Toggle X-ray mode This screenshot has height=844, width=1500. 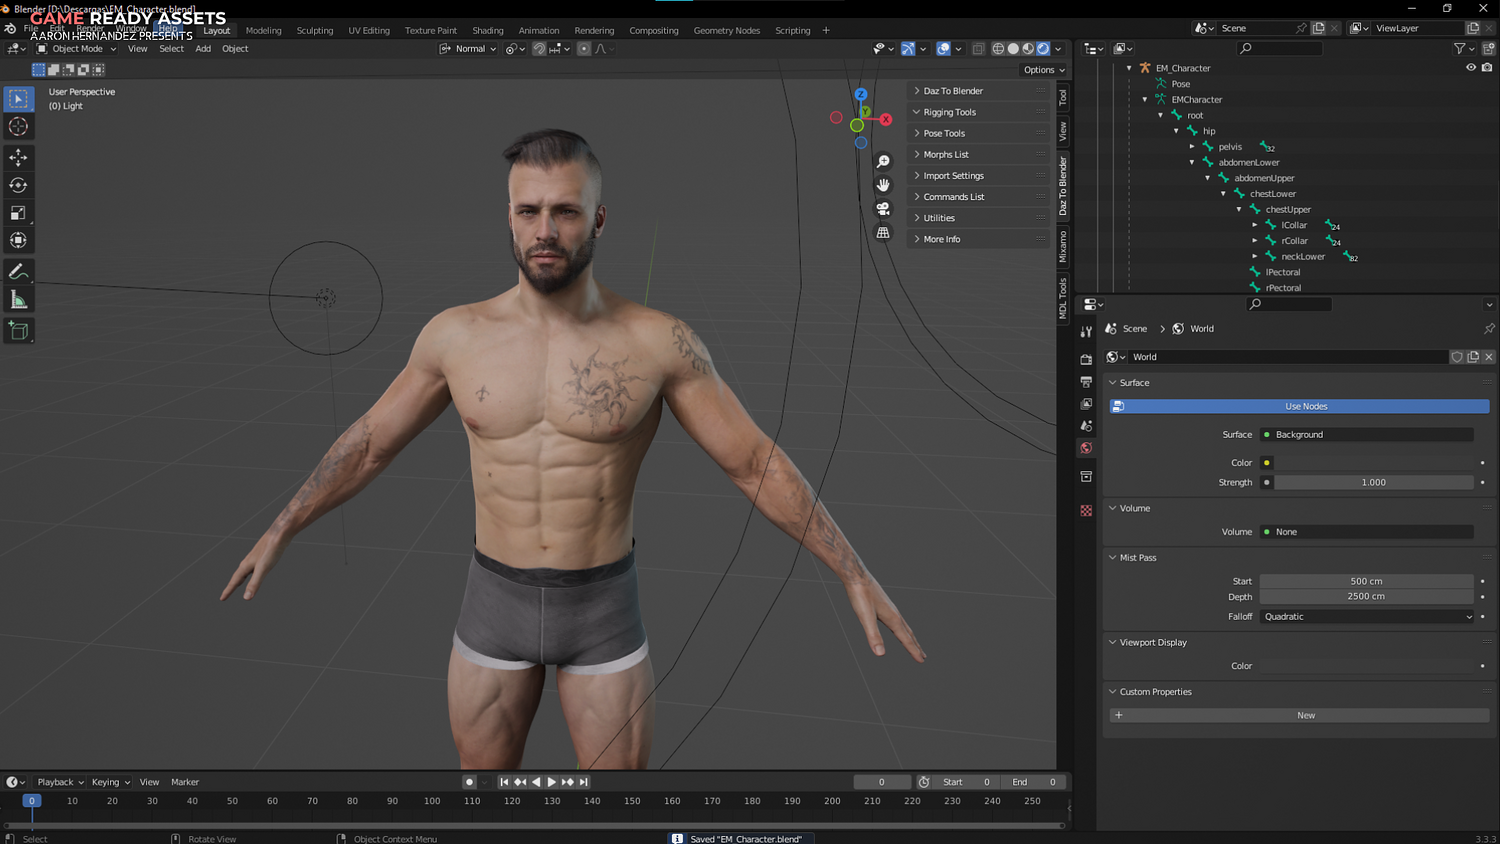click(978, 49)
